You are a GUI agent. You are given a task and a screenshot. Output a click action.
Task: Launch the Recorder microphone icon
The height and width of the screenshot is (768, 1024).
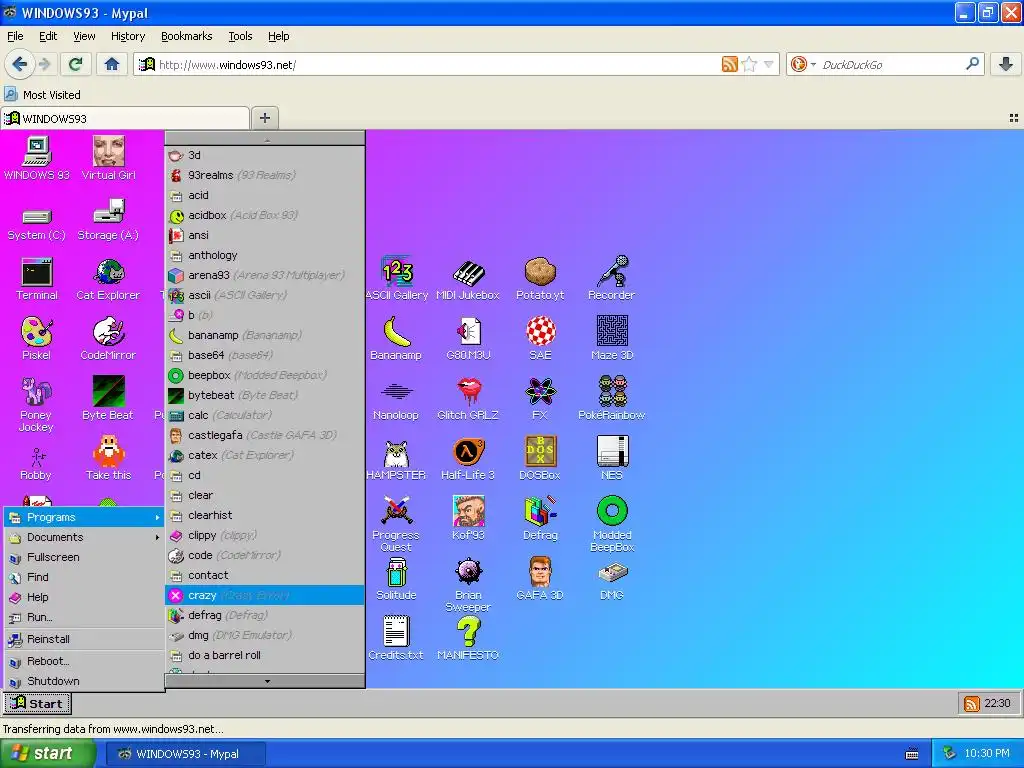[x=612, y=280]
